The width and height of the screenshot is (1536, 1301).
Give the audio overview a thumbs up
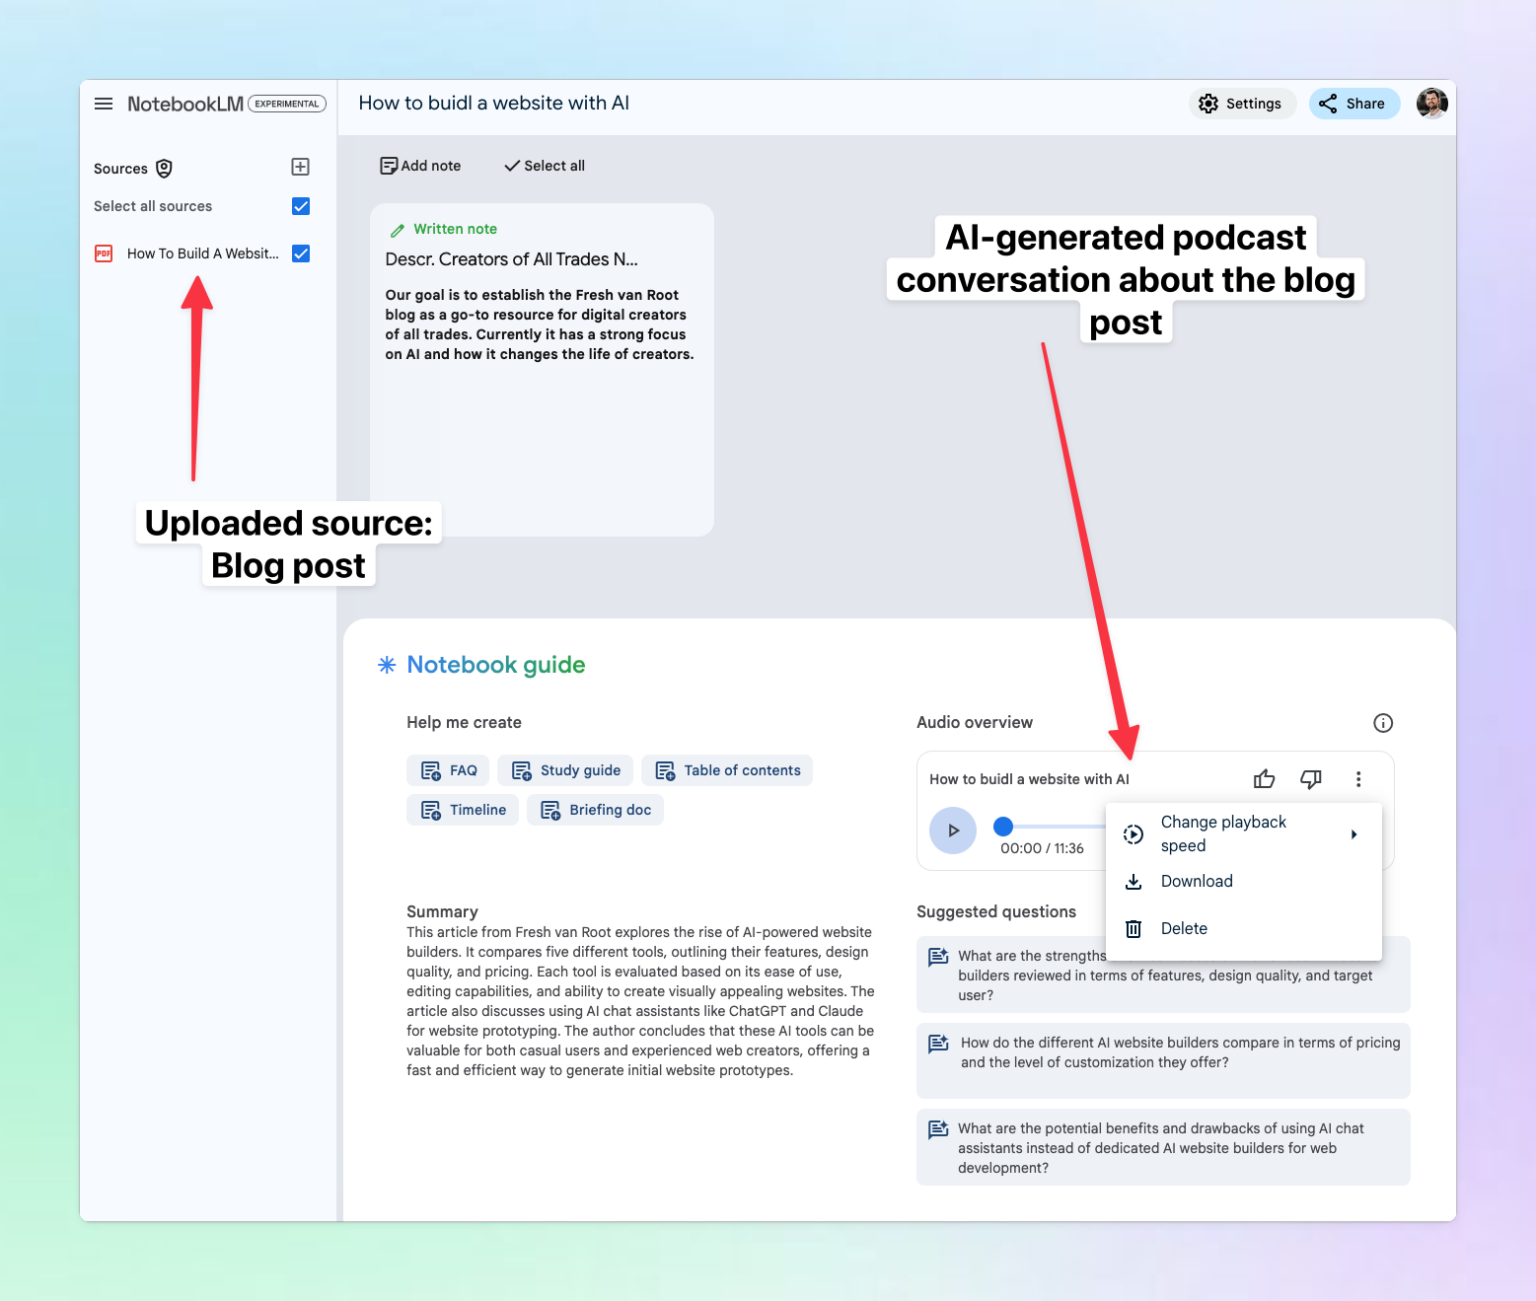(x=1264, y=779)
